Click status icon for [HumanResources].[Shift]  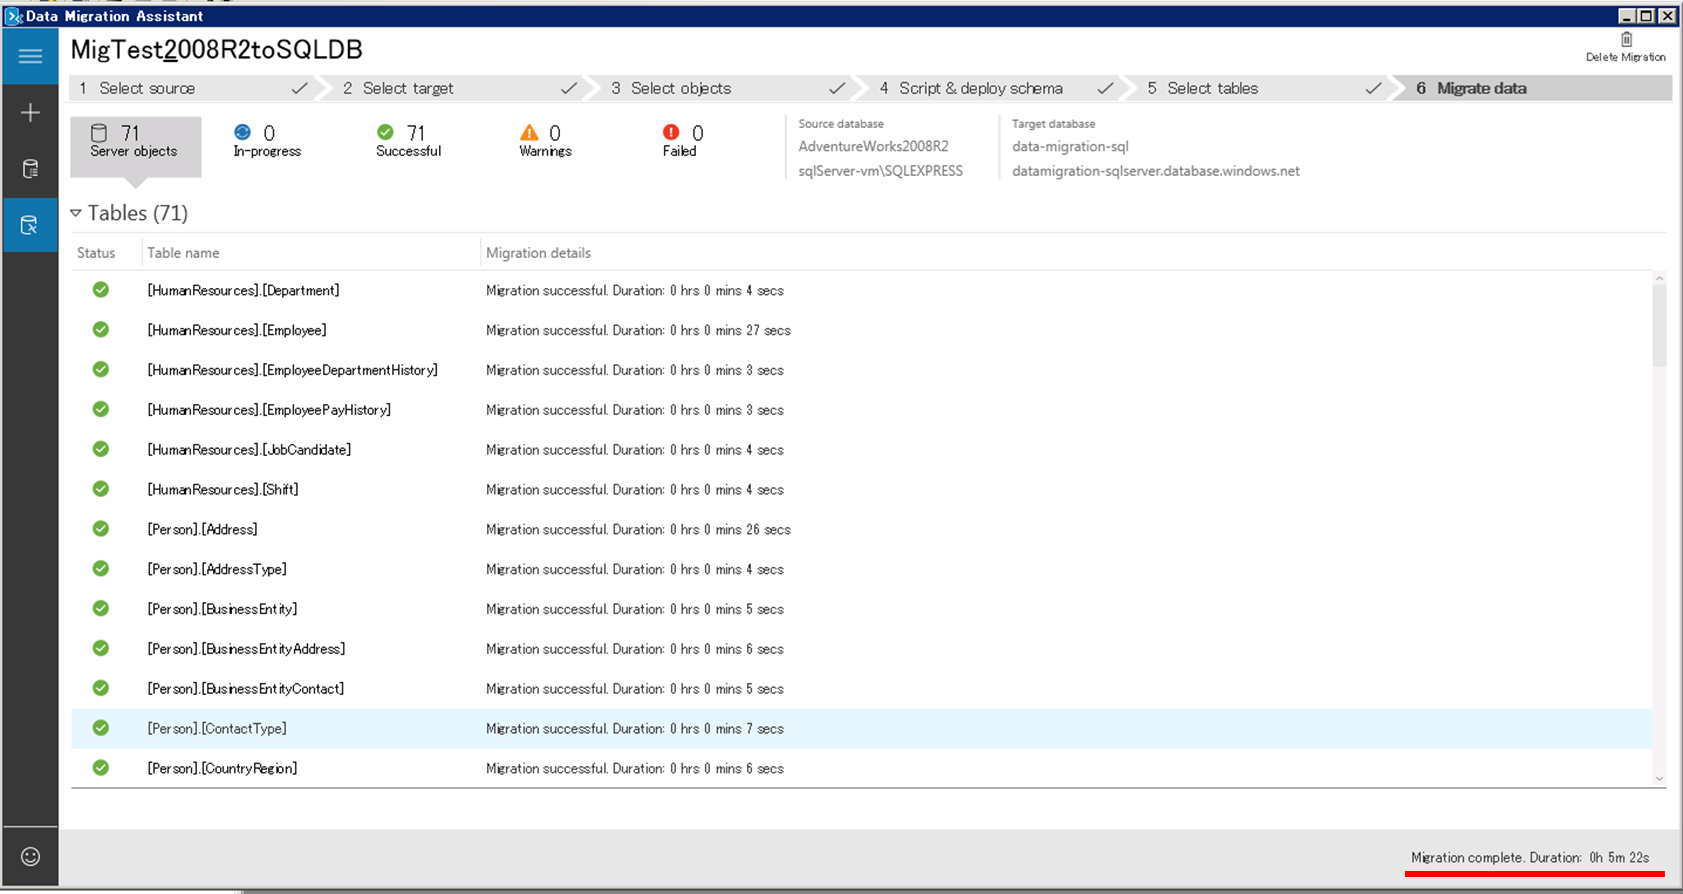(x=101, y=489)
